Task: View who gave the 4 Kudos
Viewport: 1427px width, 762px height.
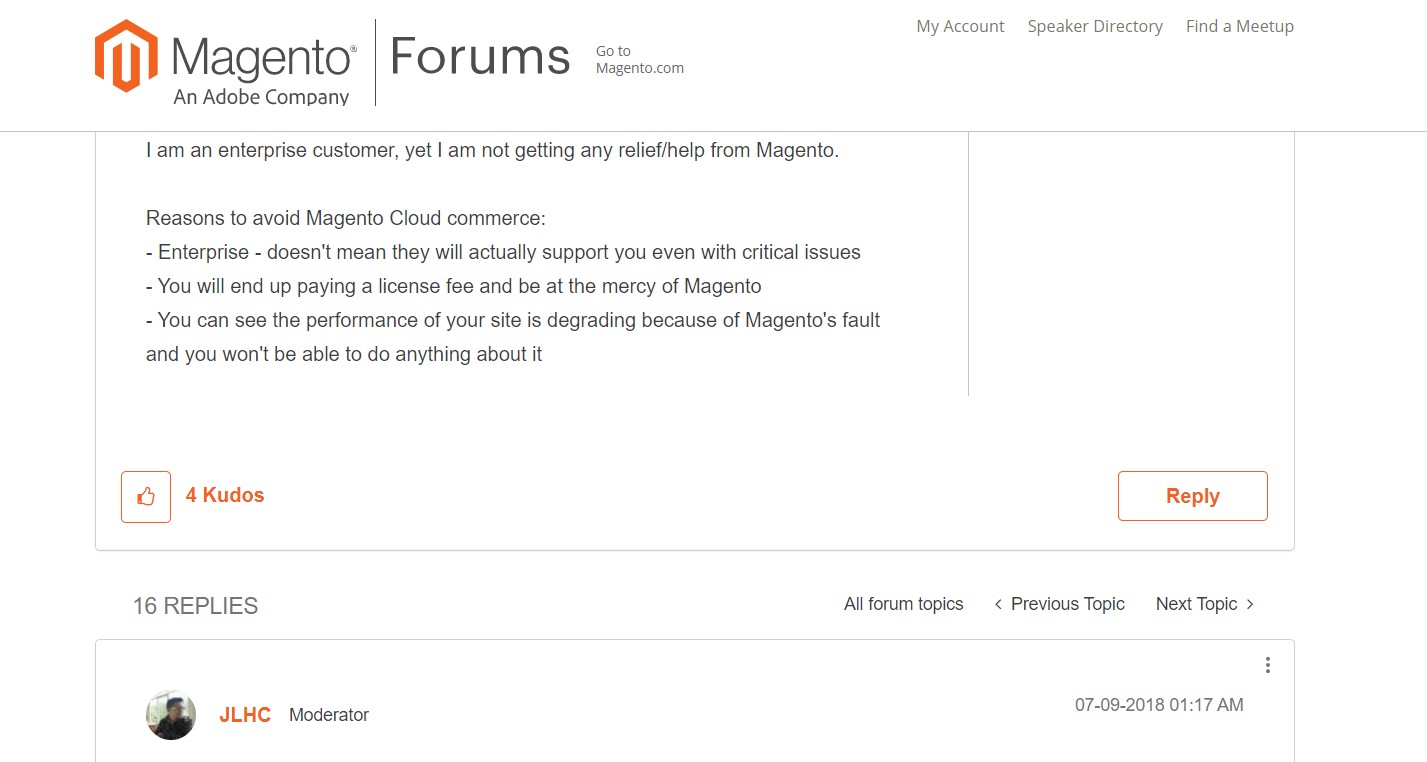Action: point(225,495)
